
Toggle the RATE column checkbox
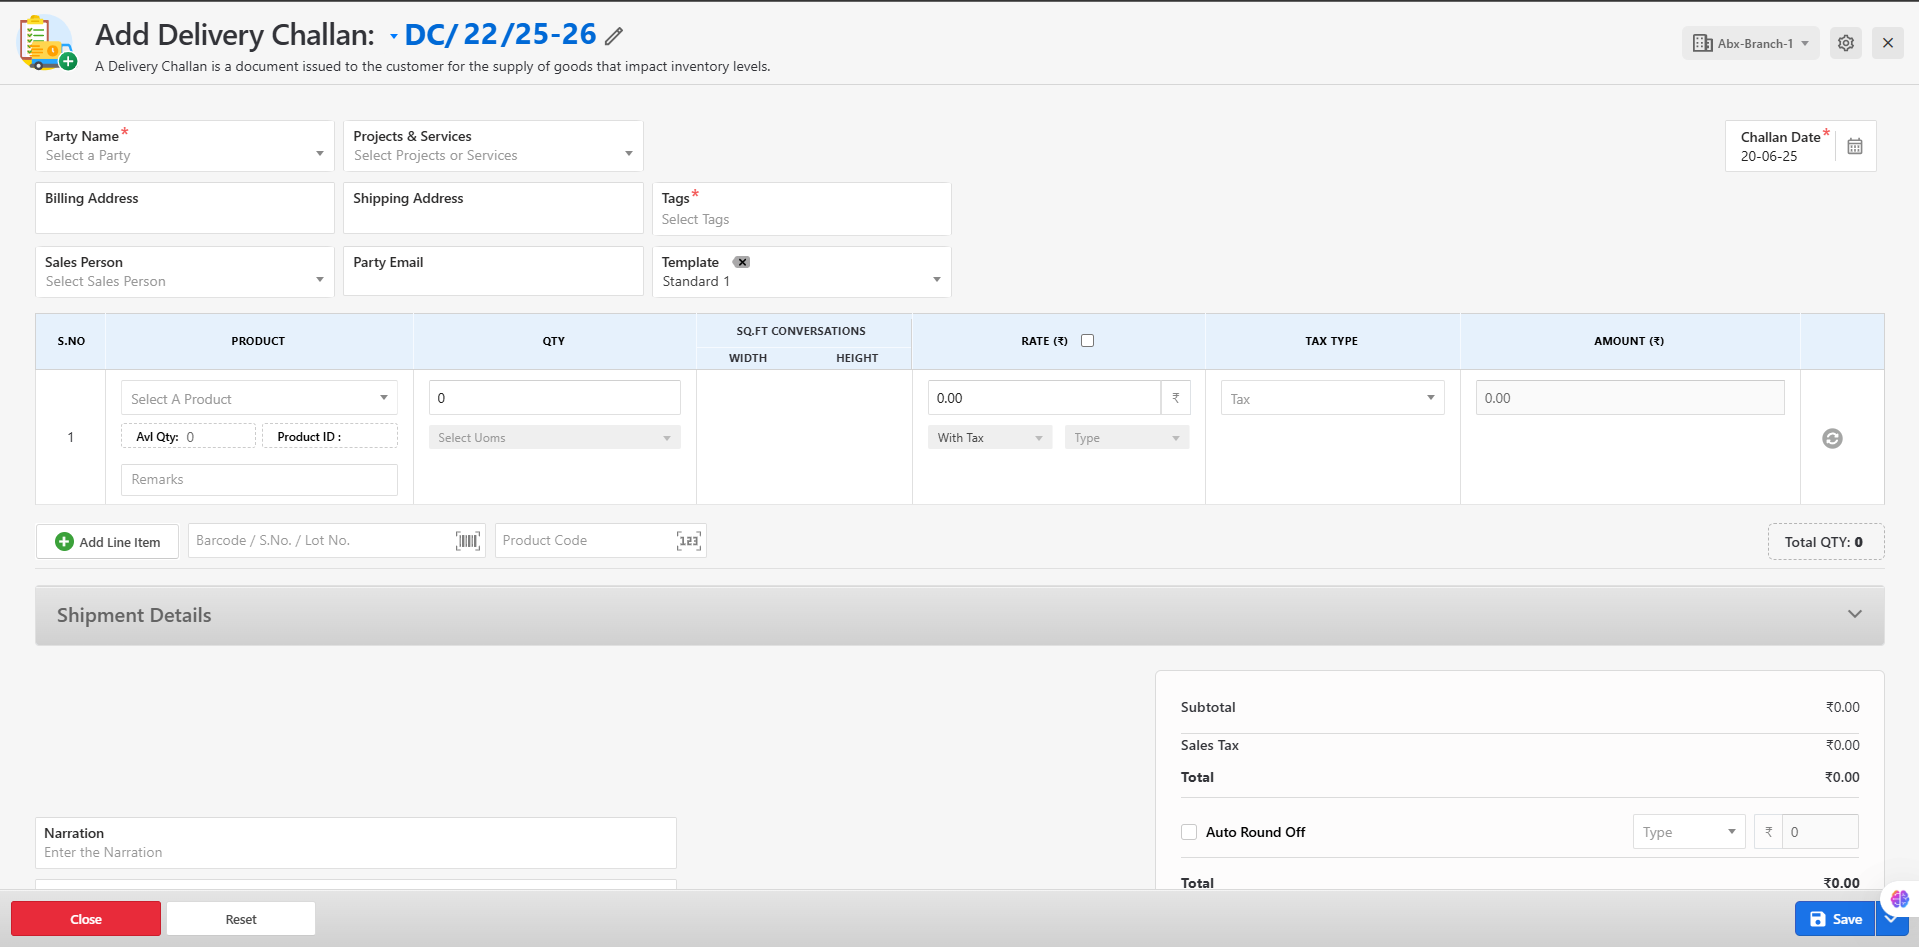(1087, 341)
